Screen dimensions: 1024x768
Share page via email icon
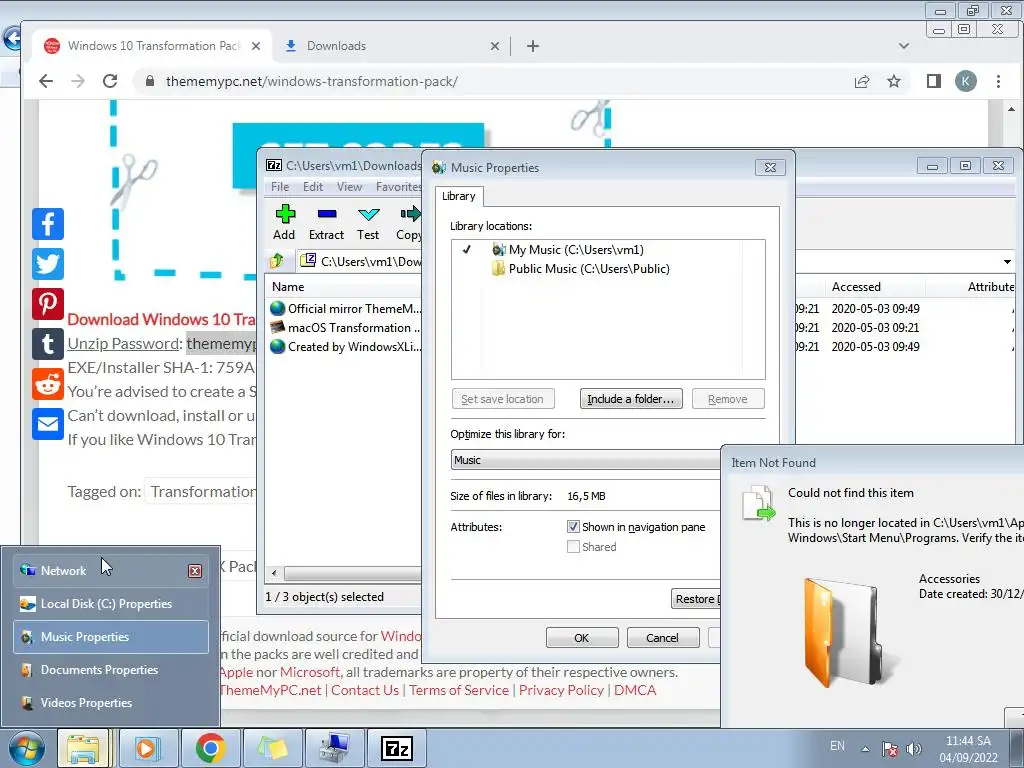pyautogui.click(x=48, y=424)
